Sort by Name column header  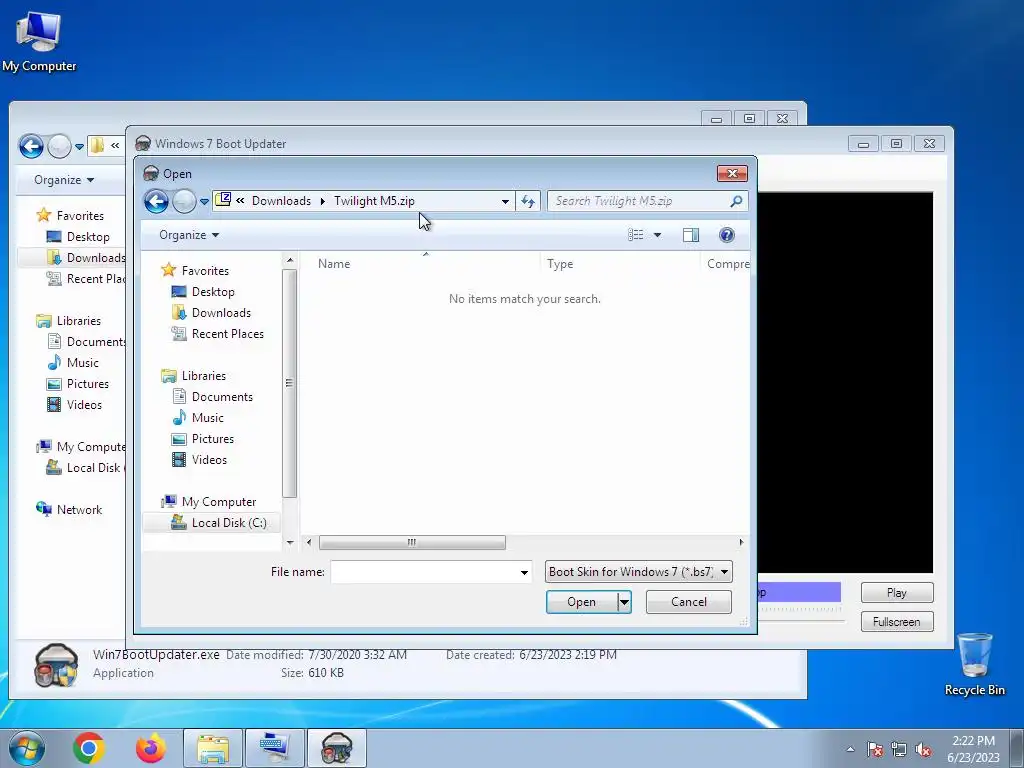pyautogui.click(x=334, y=264)
